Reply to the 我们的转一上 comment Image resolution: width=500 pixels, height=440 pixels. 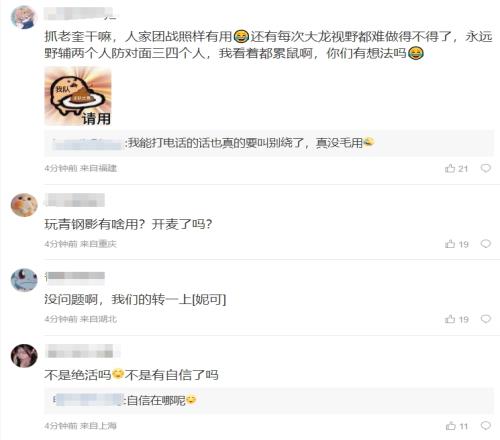point(486,319)
